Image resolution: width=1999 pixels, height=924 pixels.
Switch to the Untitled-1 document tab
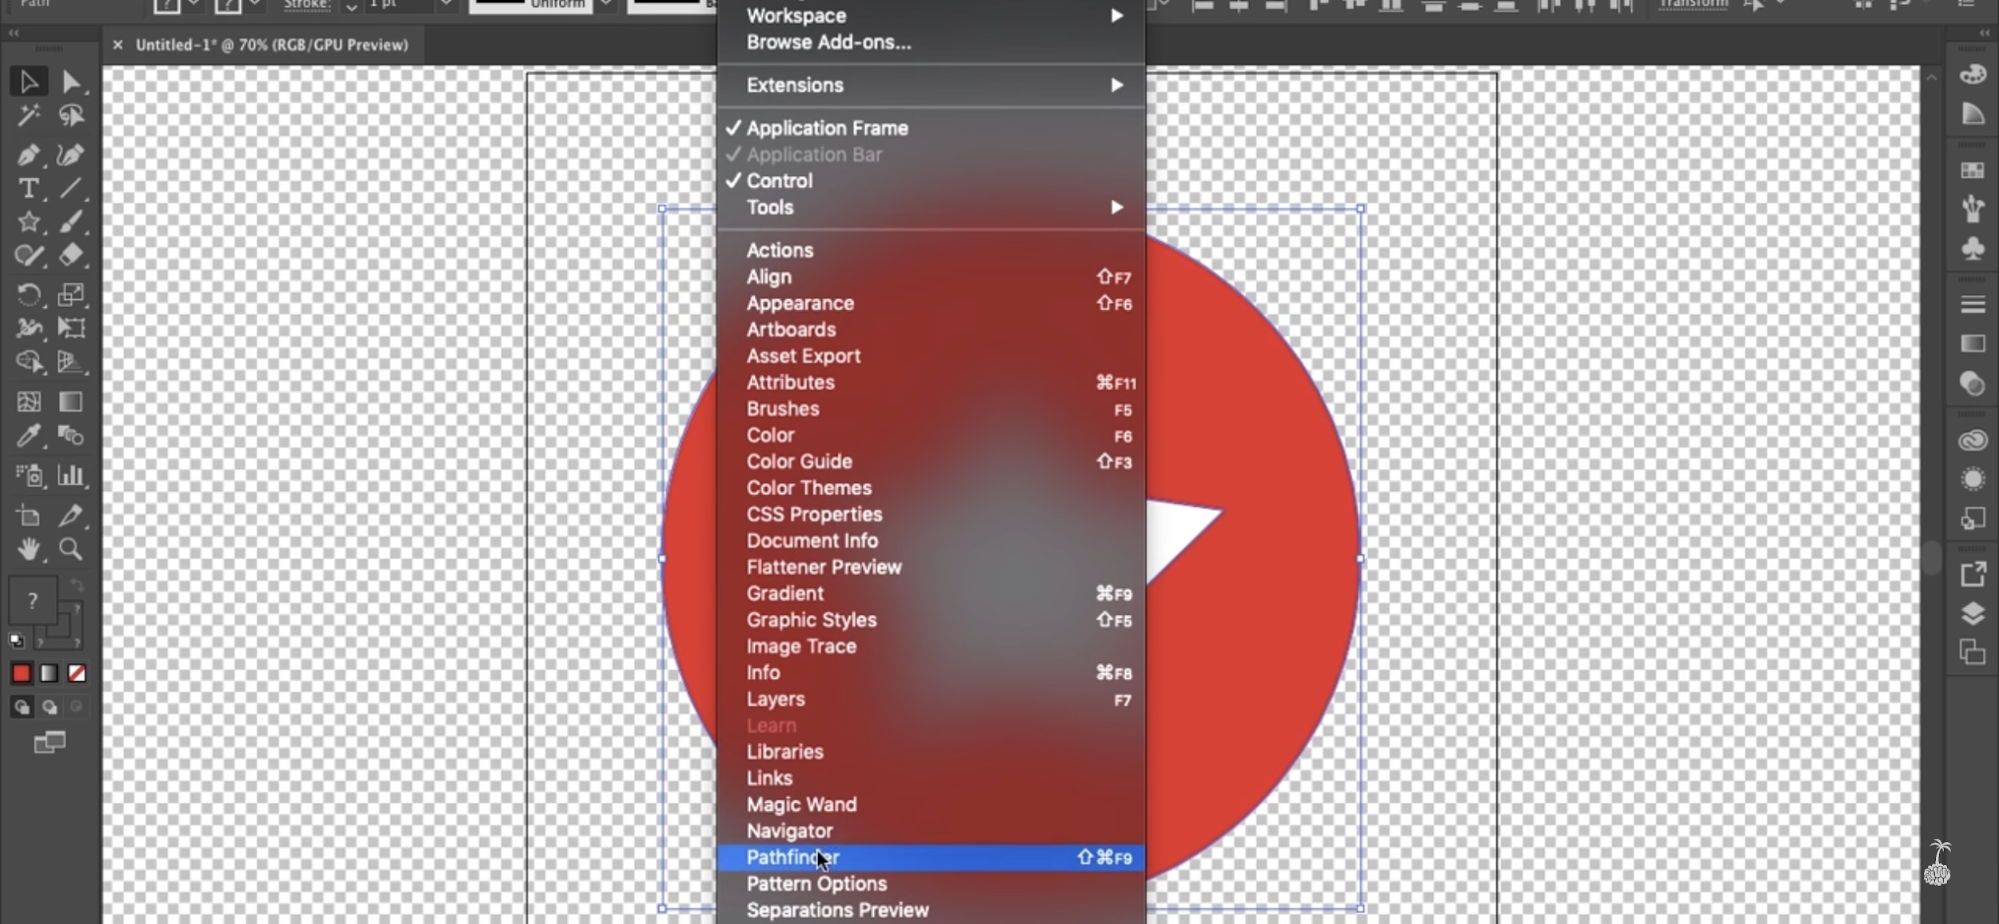272,45
